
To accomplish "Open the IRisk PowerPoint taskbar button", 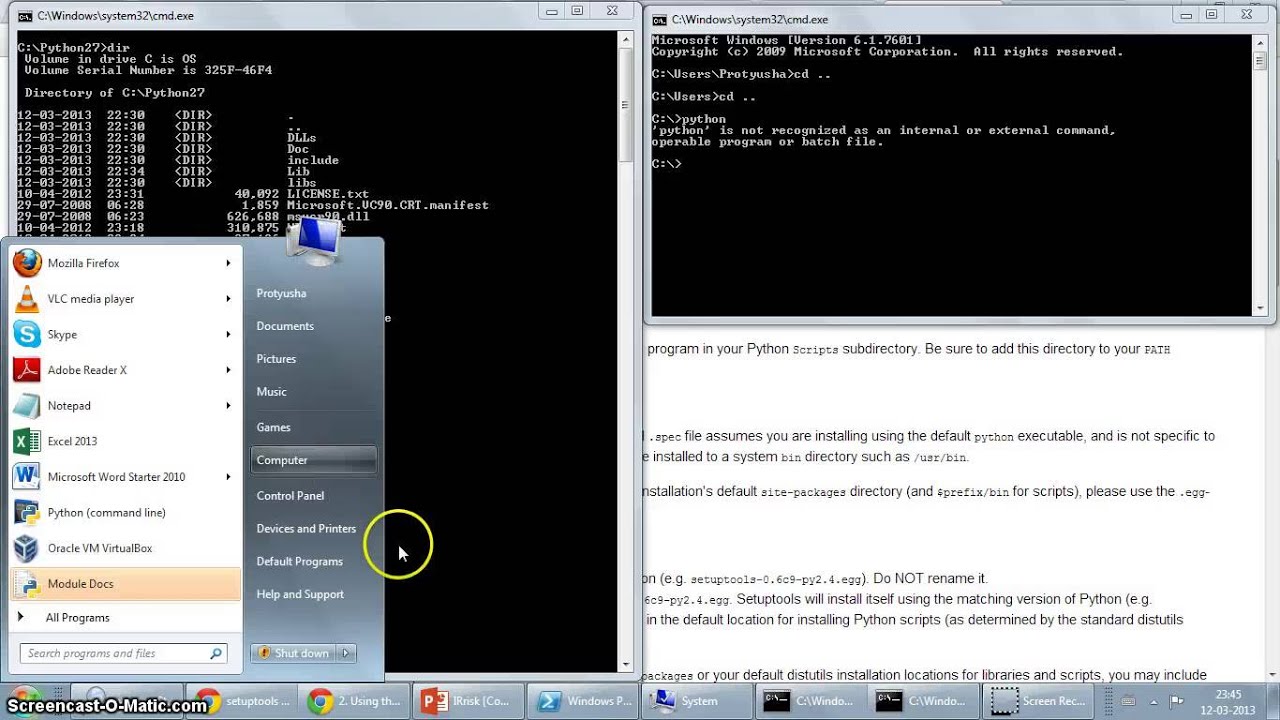I will click(467, 701).
